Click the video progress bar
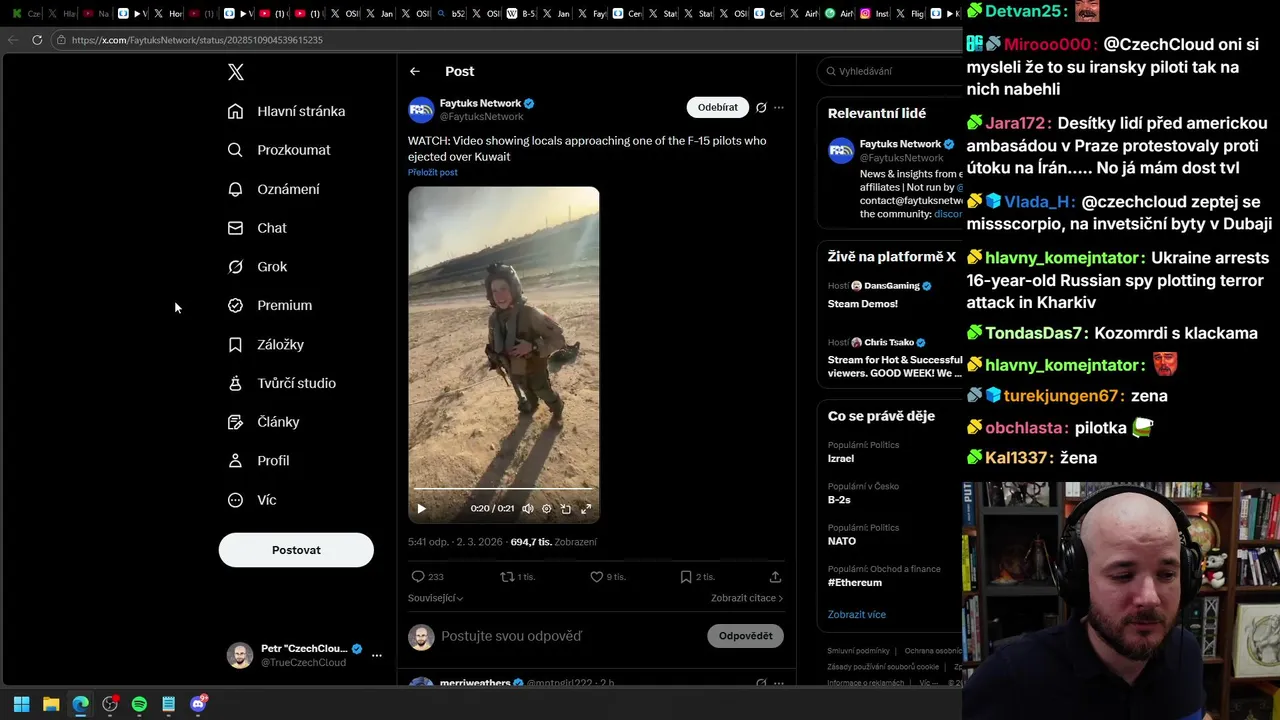This screenshot has width=1280, height=720. click(x=504, y=489)
